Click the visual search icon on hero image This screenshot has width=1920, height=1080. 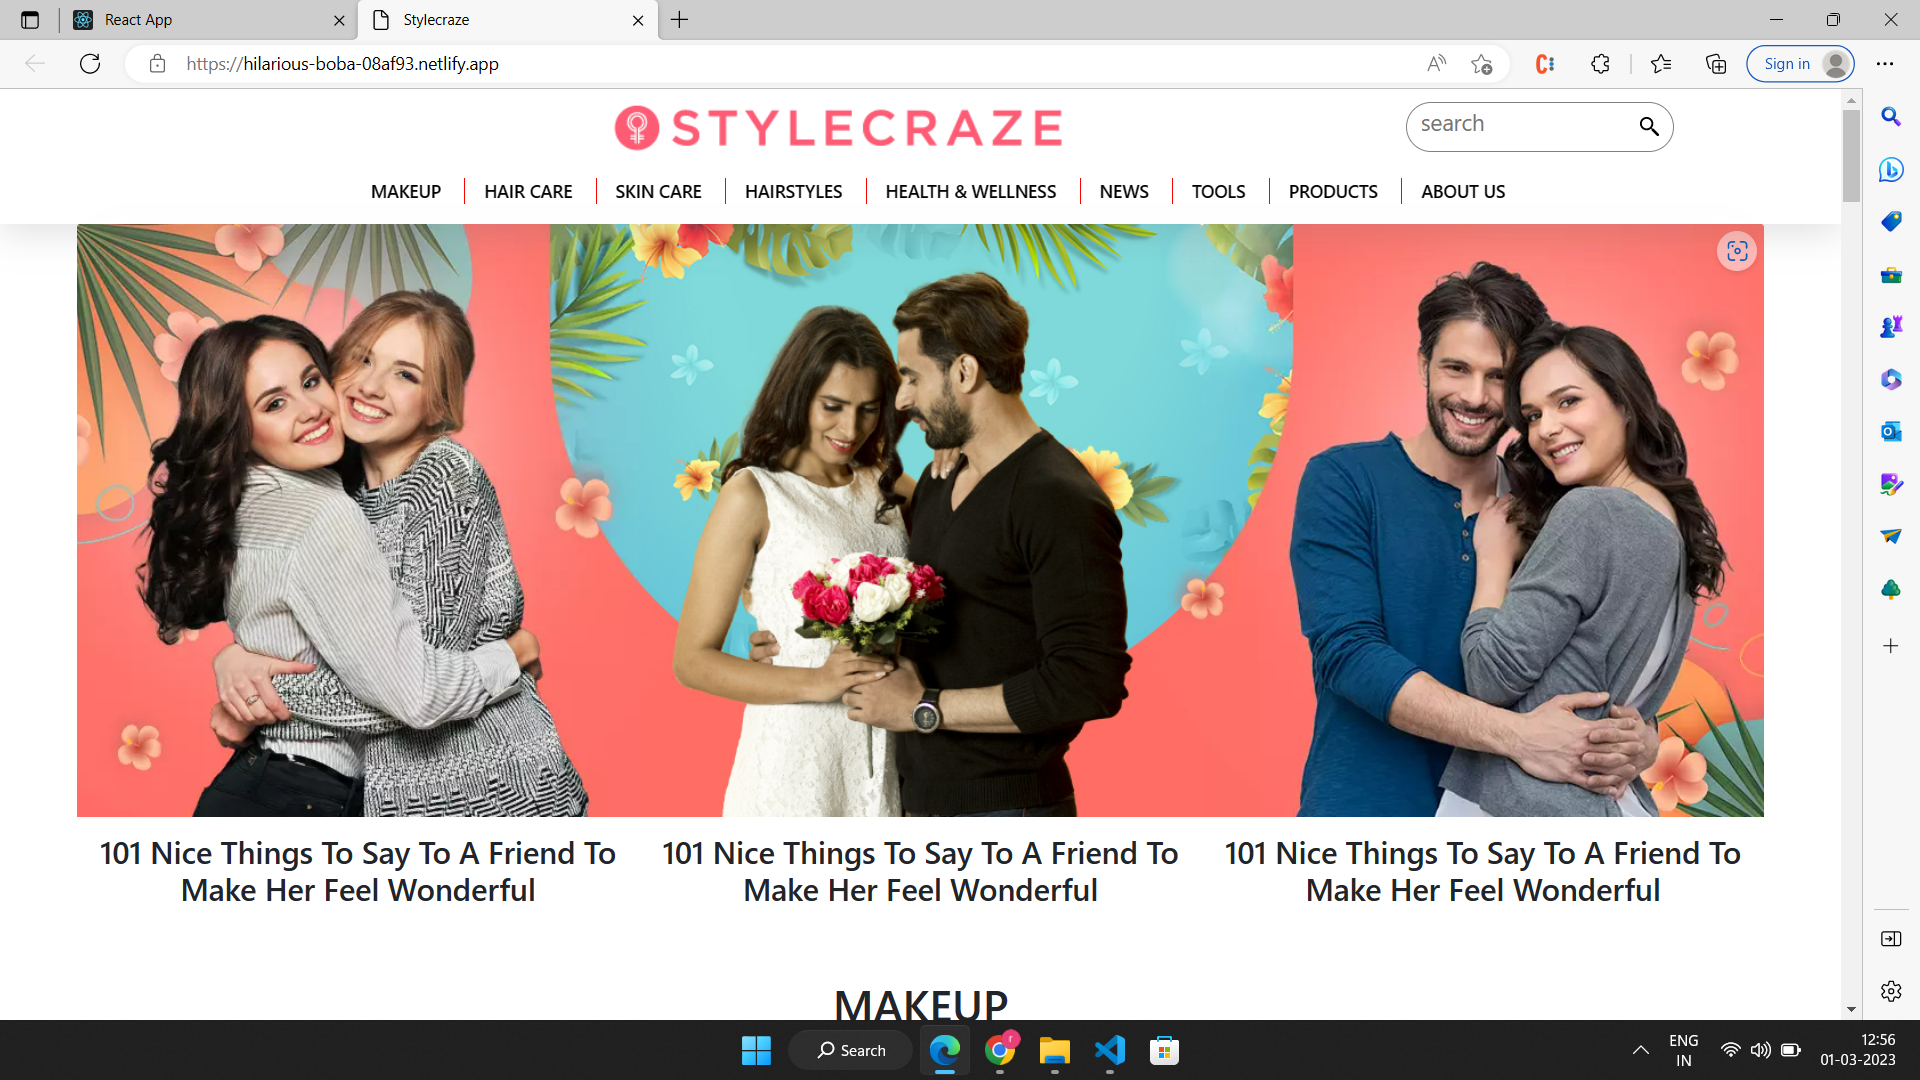1737,251
